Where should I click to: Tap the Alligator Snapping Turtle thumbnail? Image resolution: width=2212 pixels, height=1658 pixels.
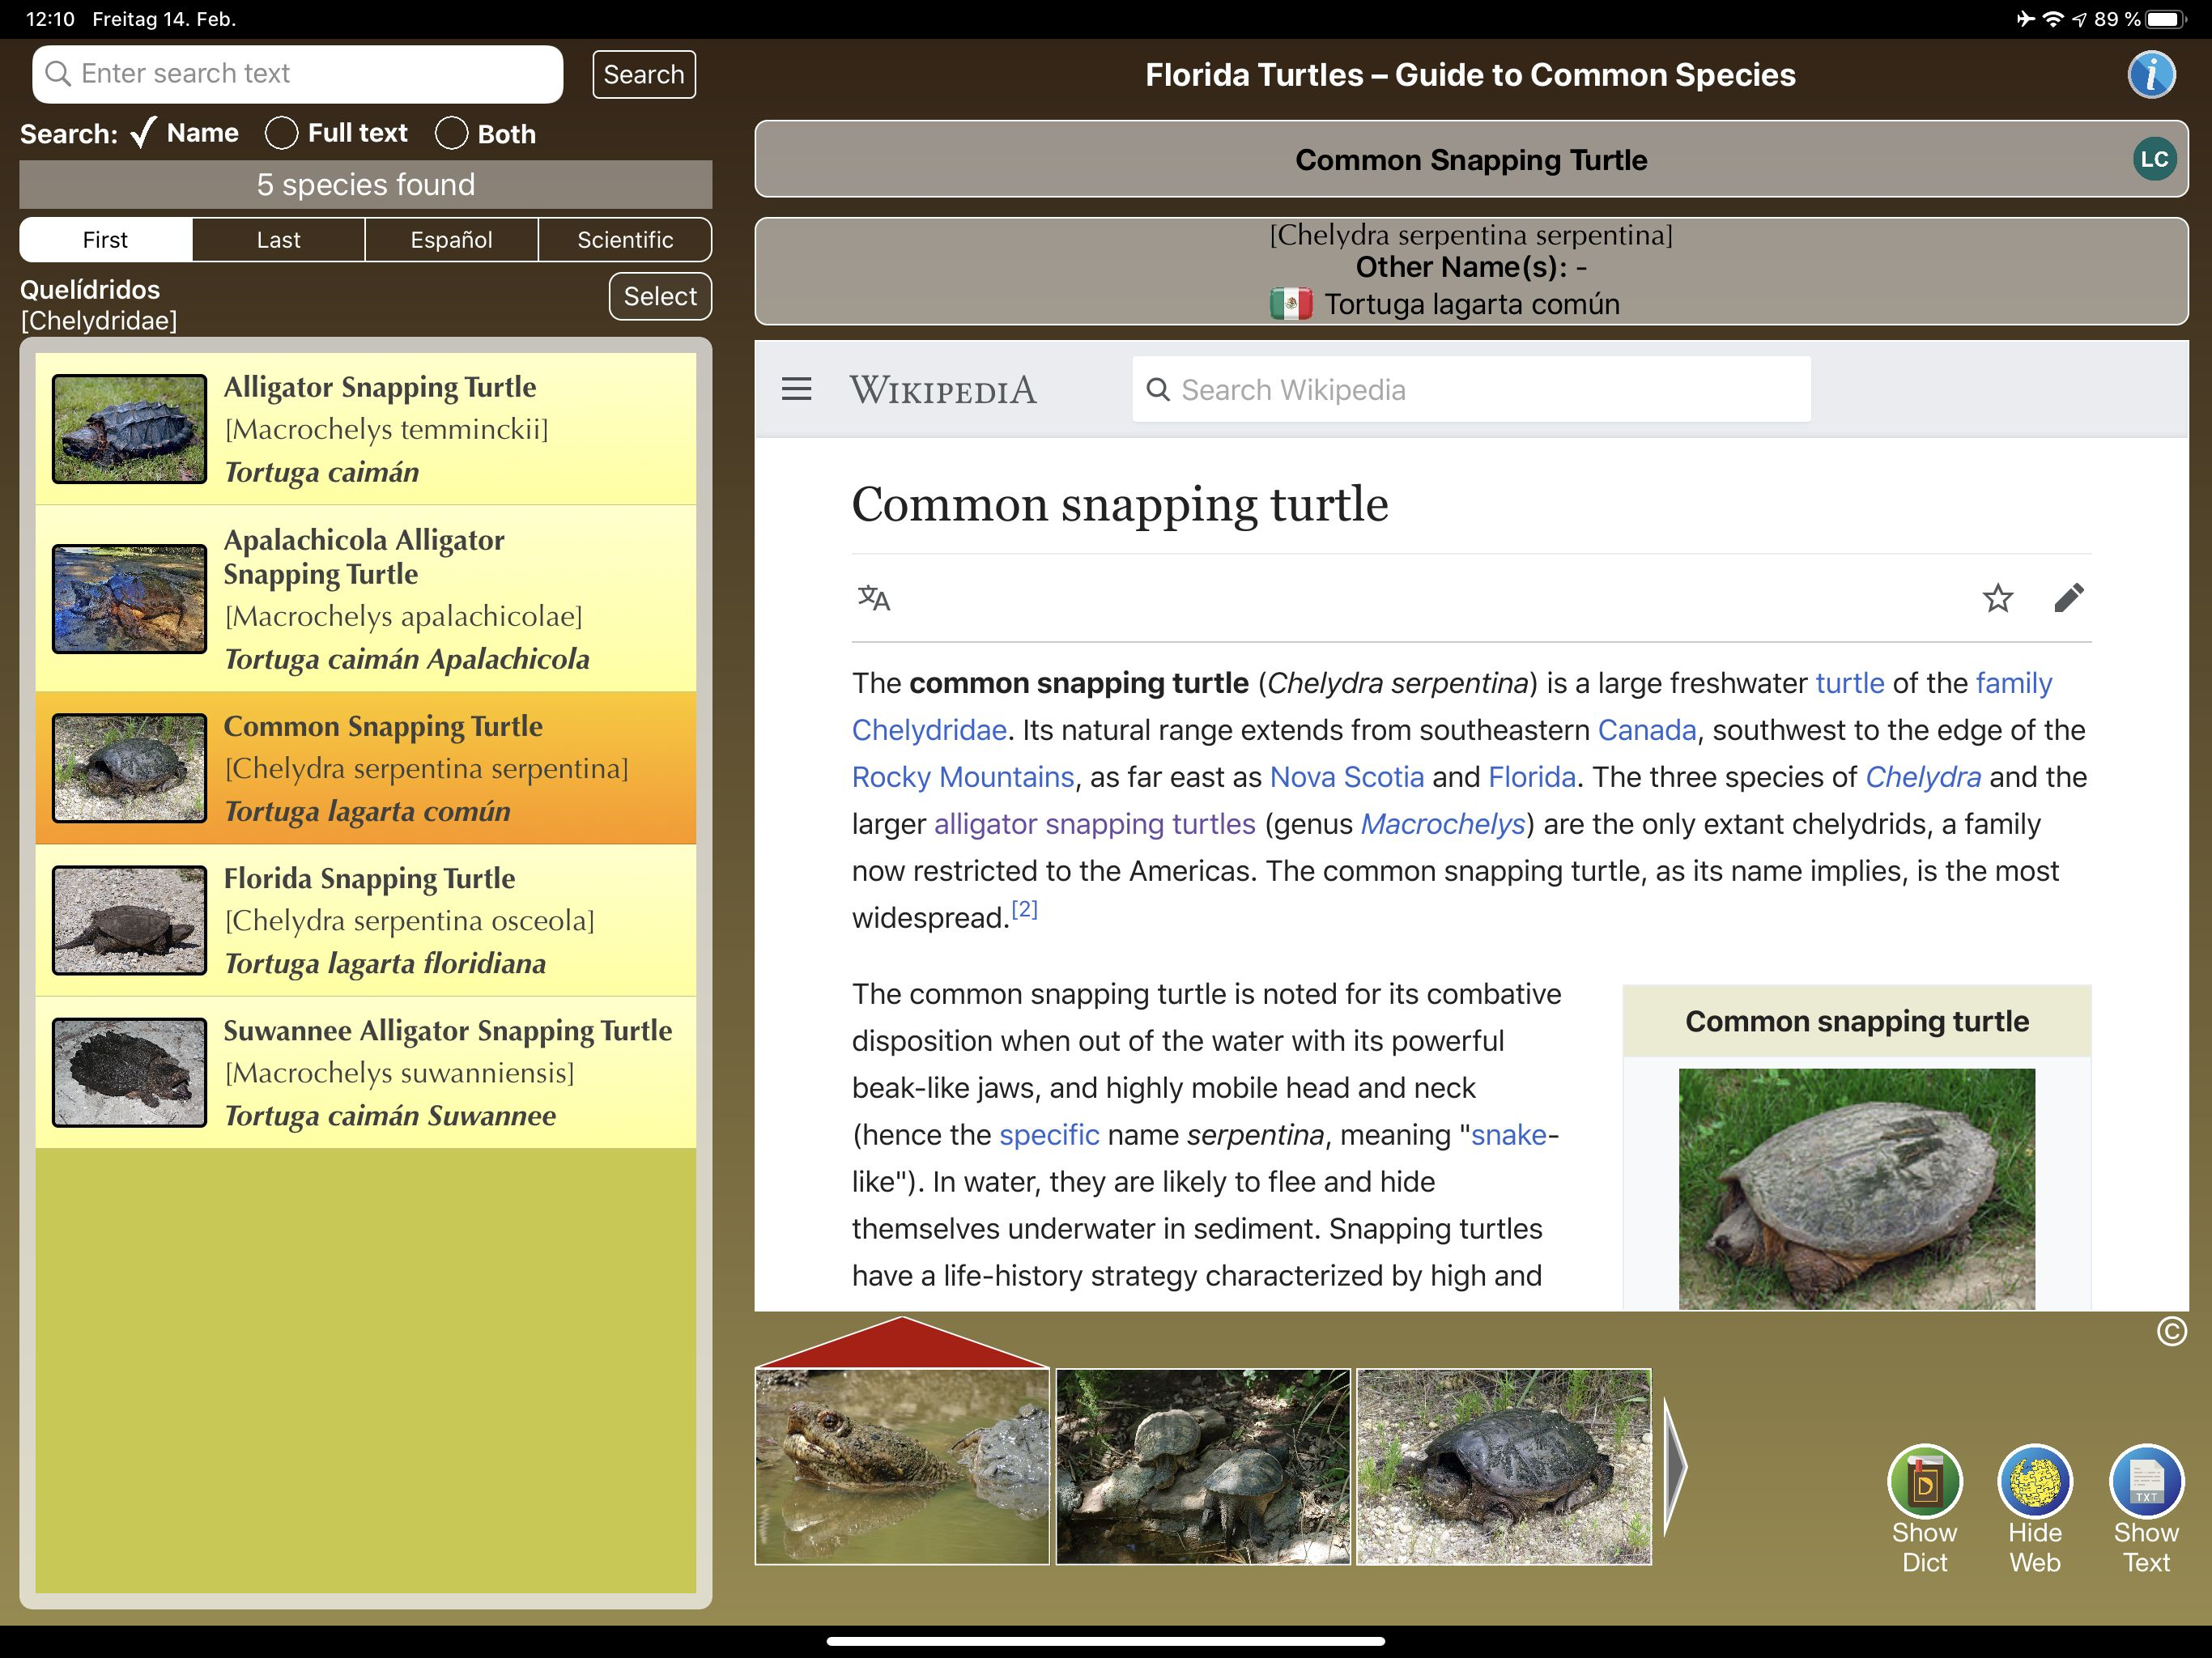[129, 429]
